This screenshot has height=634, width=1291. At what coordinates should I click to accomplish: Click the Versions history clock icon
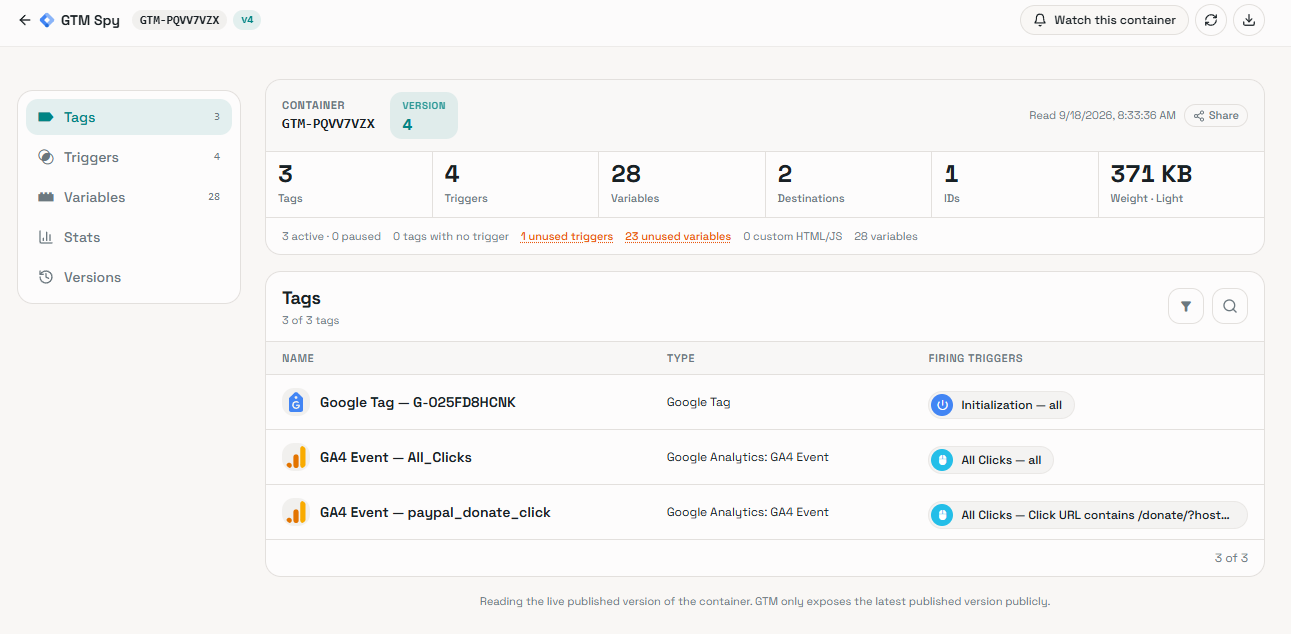click(x=46, y=277)
